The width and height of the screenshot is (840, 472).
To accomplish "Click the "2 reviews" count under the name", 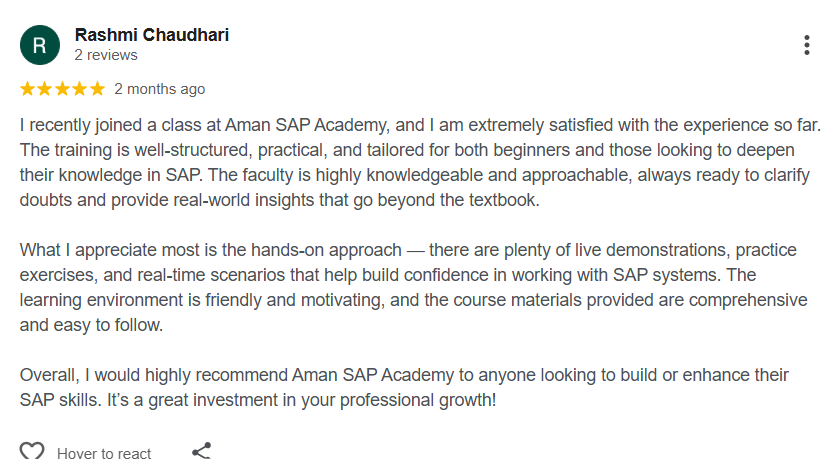I will pos(105,56).
